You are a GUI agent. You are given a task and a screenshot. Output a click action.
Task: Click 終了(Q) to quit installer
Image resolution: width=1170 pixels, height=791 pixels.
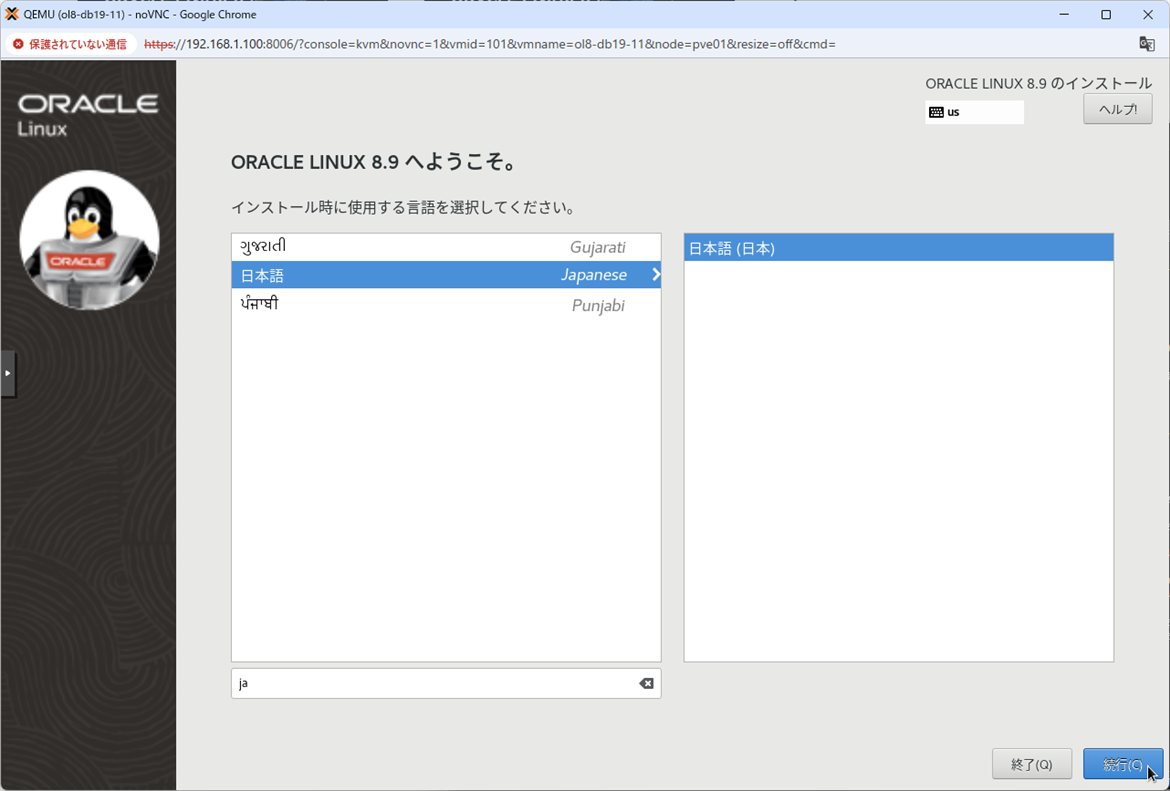(1032, 764)
